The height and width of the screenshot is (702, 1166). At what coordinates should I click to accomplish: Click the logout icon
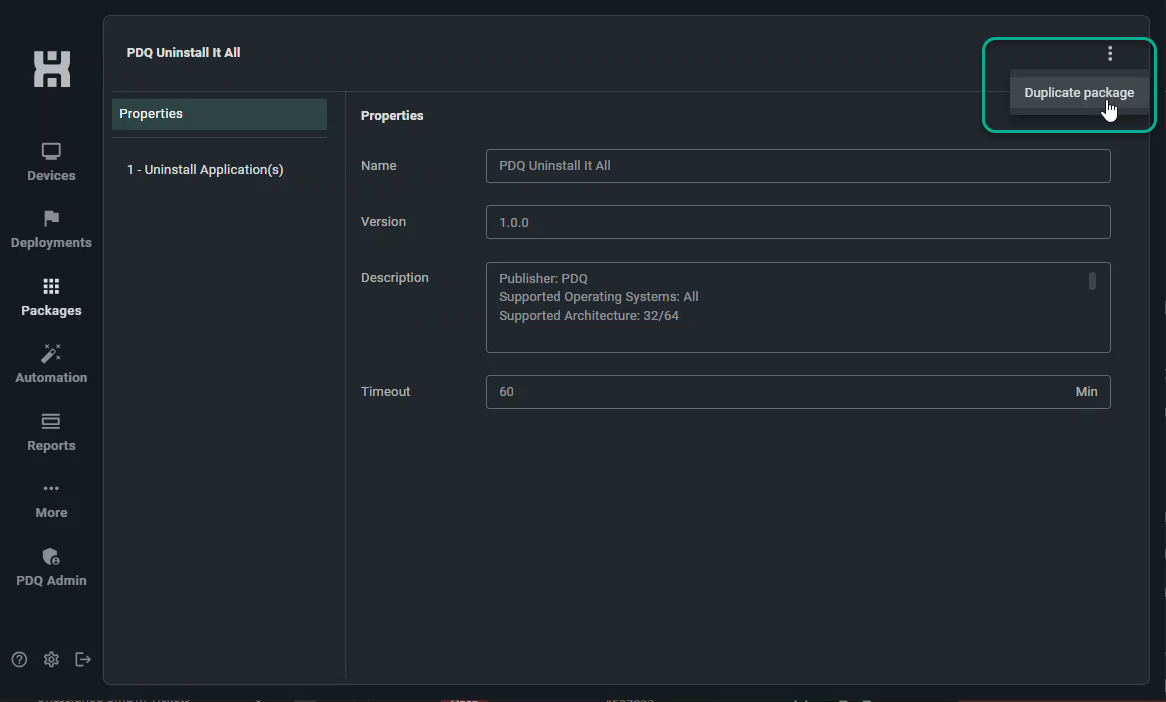pos(82,659)
